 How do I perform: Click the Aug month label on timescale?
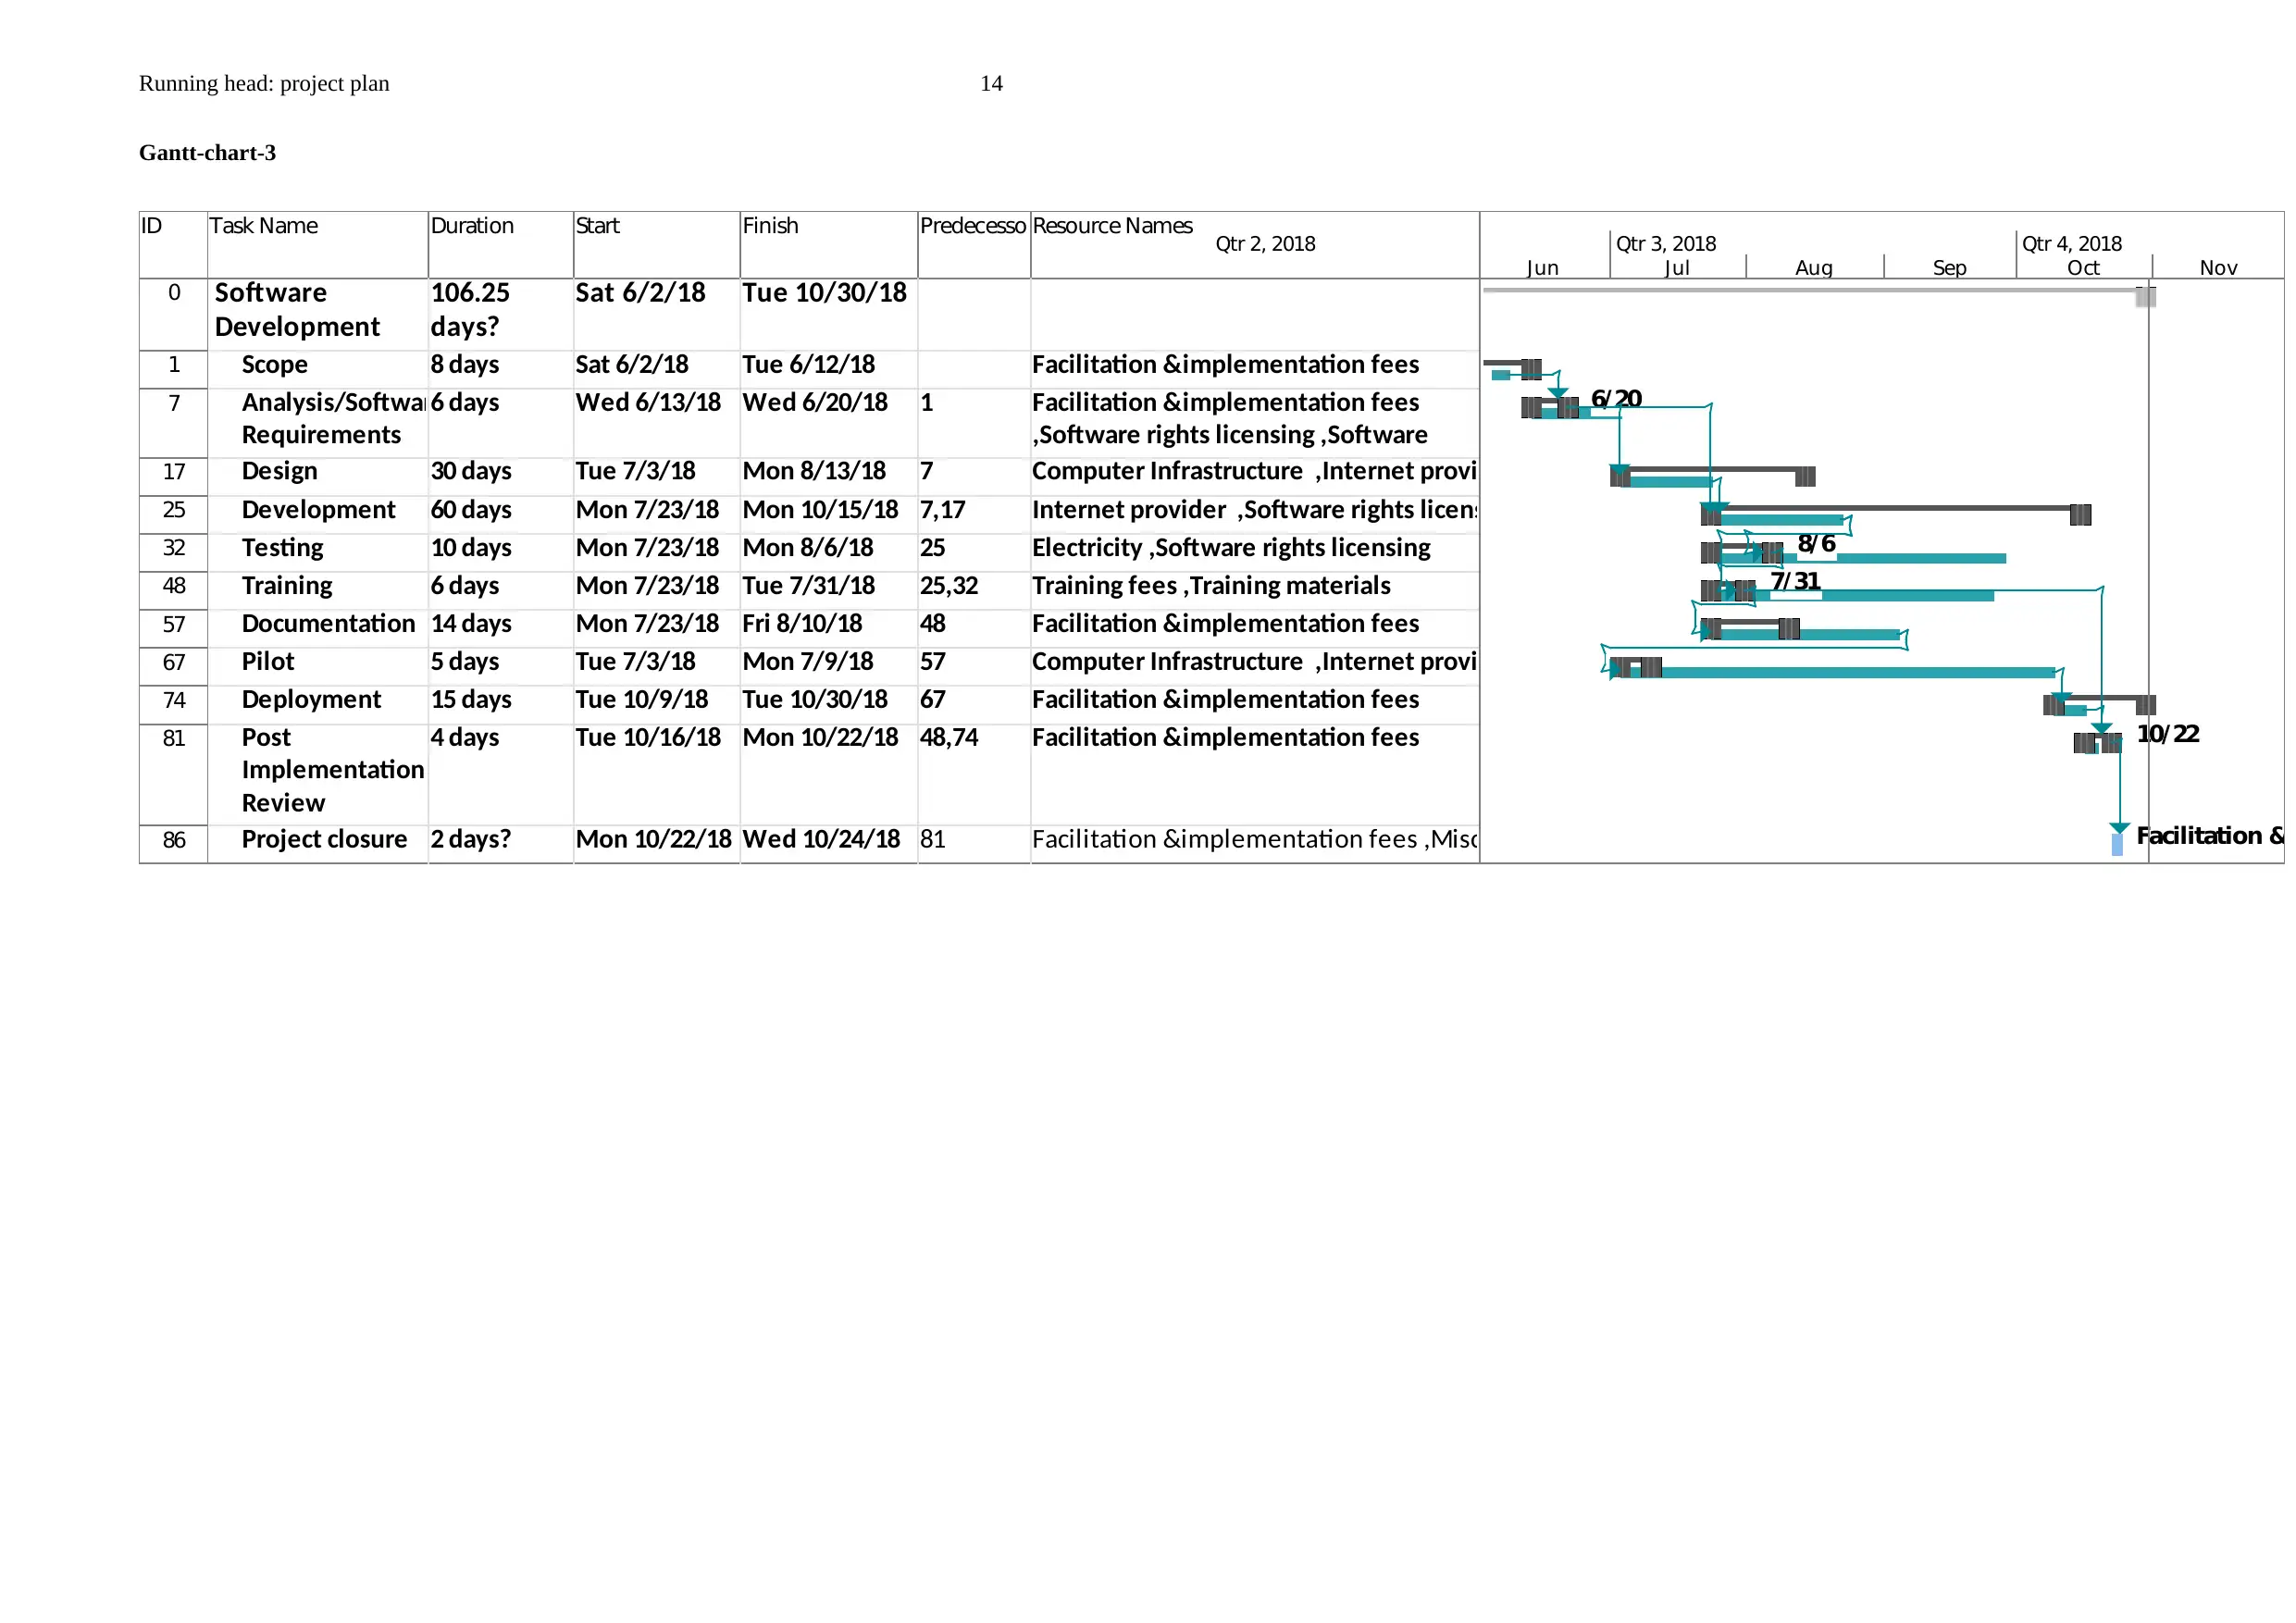point(1814,268)
